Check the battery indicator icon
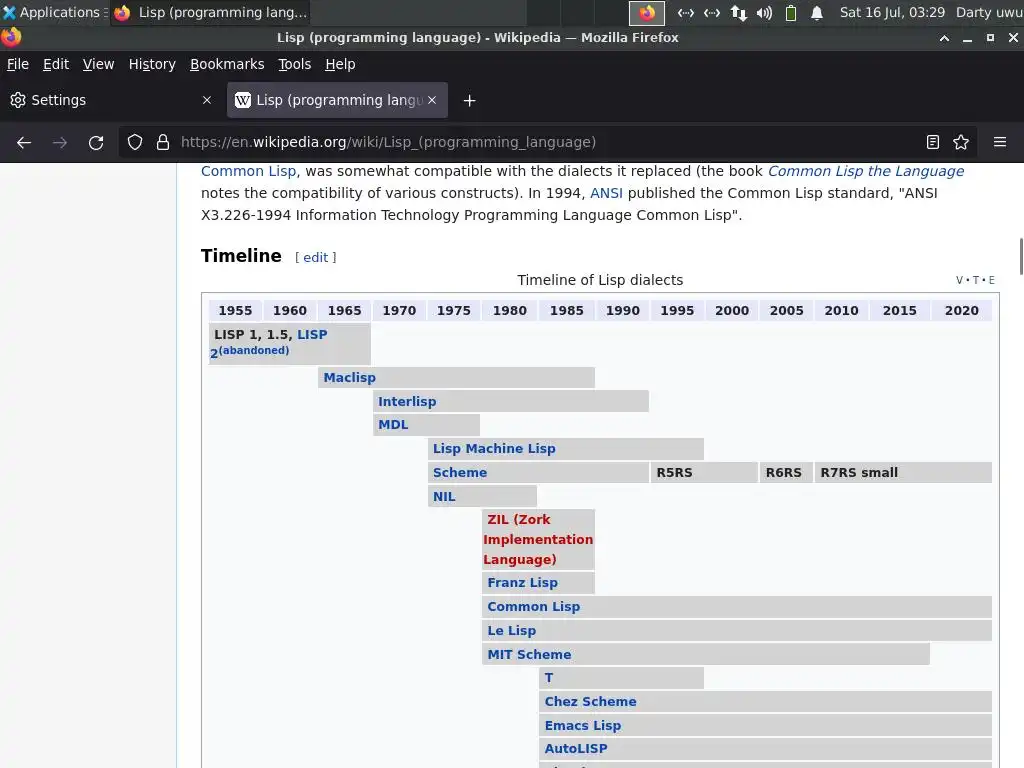Image resolution: width=1024 pixels, height=768 pixels. click(790, 13)
